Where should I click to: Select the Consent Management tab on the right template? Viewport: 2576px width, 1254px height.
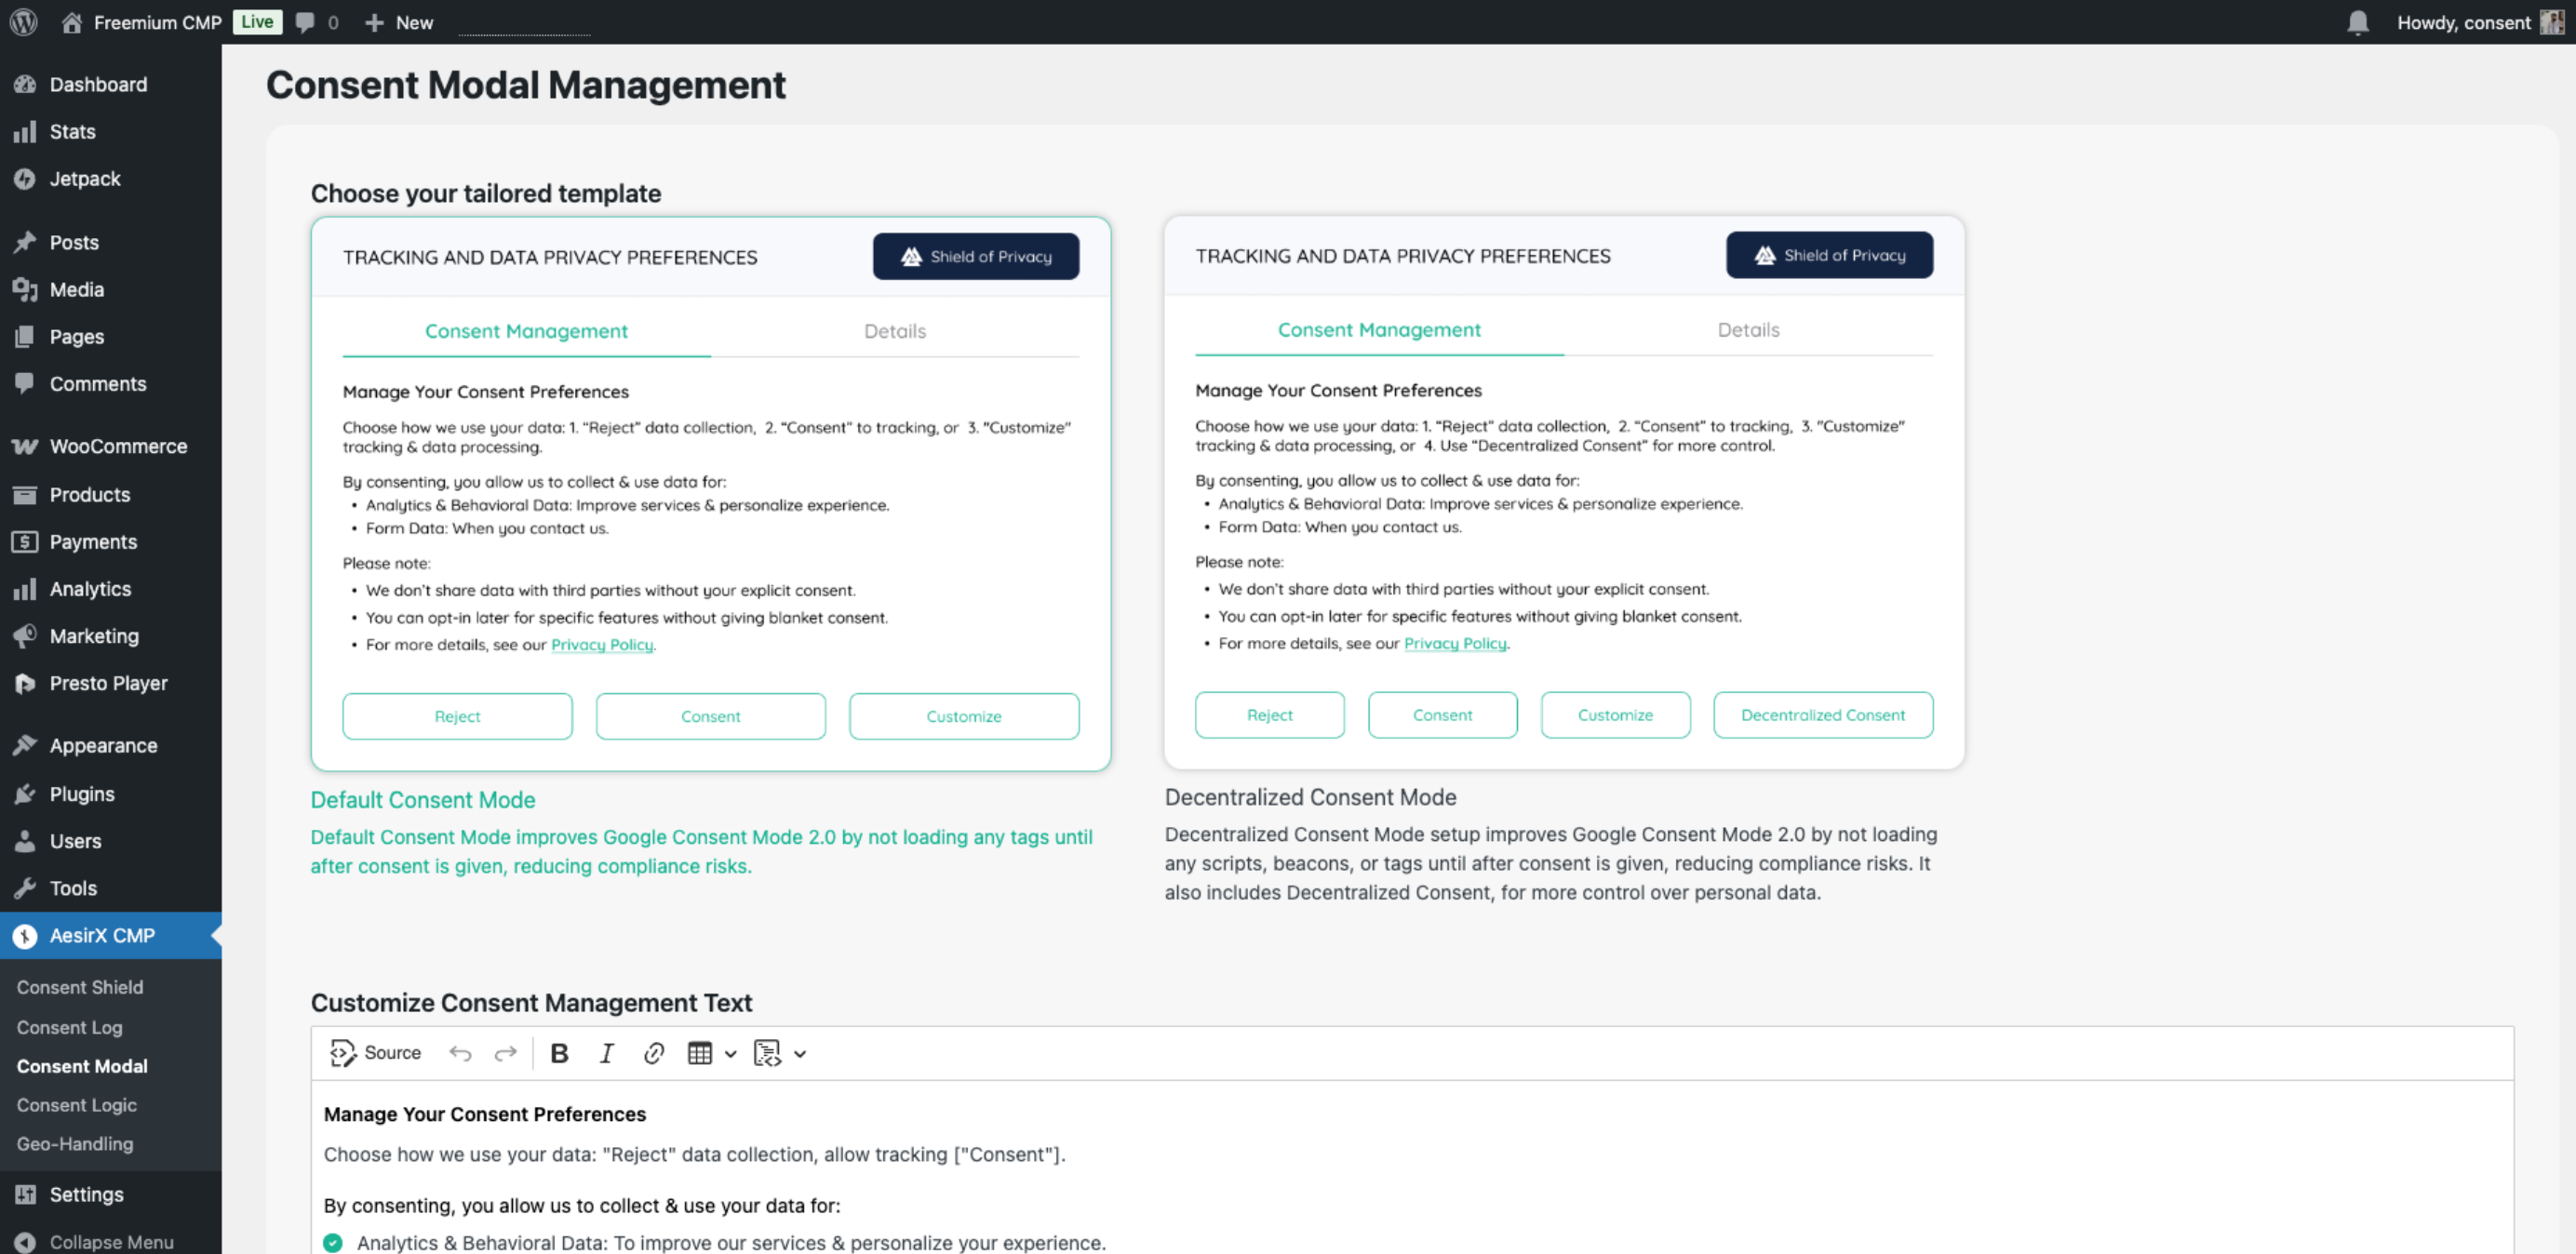click(x=1379, y=330)
